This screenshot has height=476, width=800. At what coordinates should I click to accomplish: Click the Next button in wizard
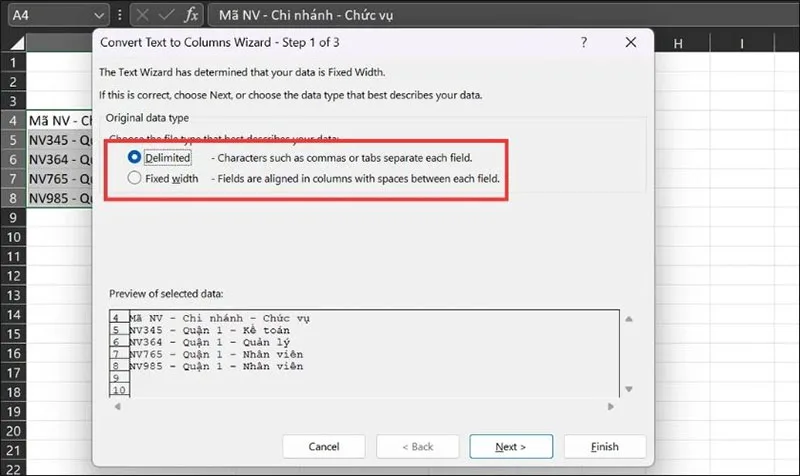click(511, 446)
